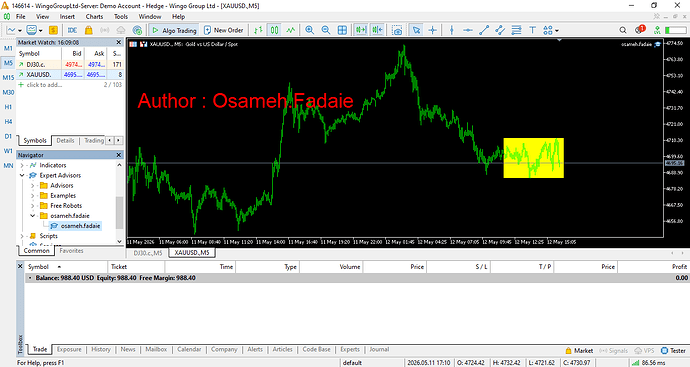The height and width of the screenshot is (367, 690).
Task: Click the Signals broadcast icon in toolbar
Action: [x=105, y=30]
